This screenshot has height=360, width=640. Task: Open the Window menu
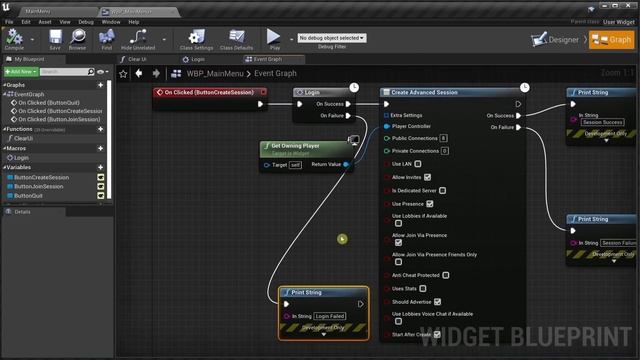coord(111,22)
